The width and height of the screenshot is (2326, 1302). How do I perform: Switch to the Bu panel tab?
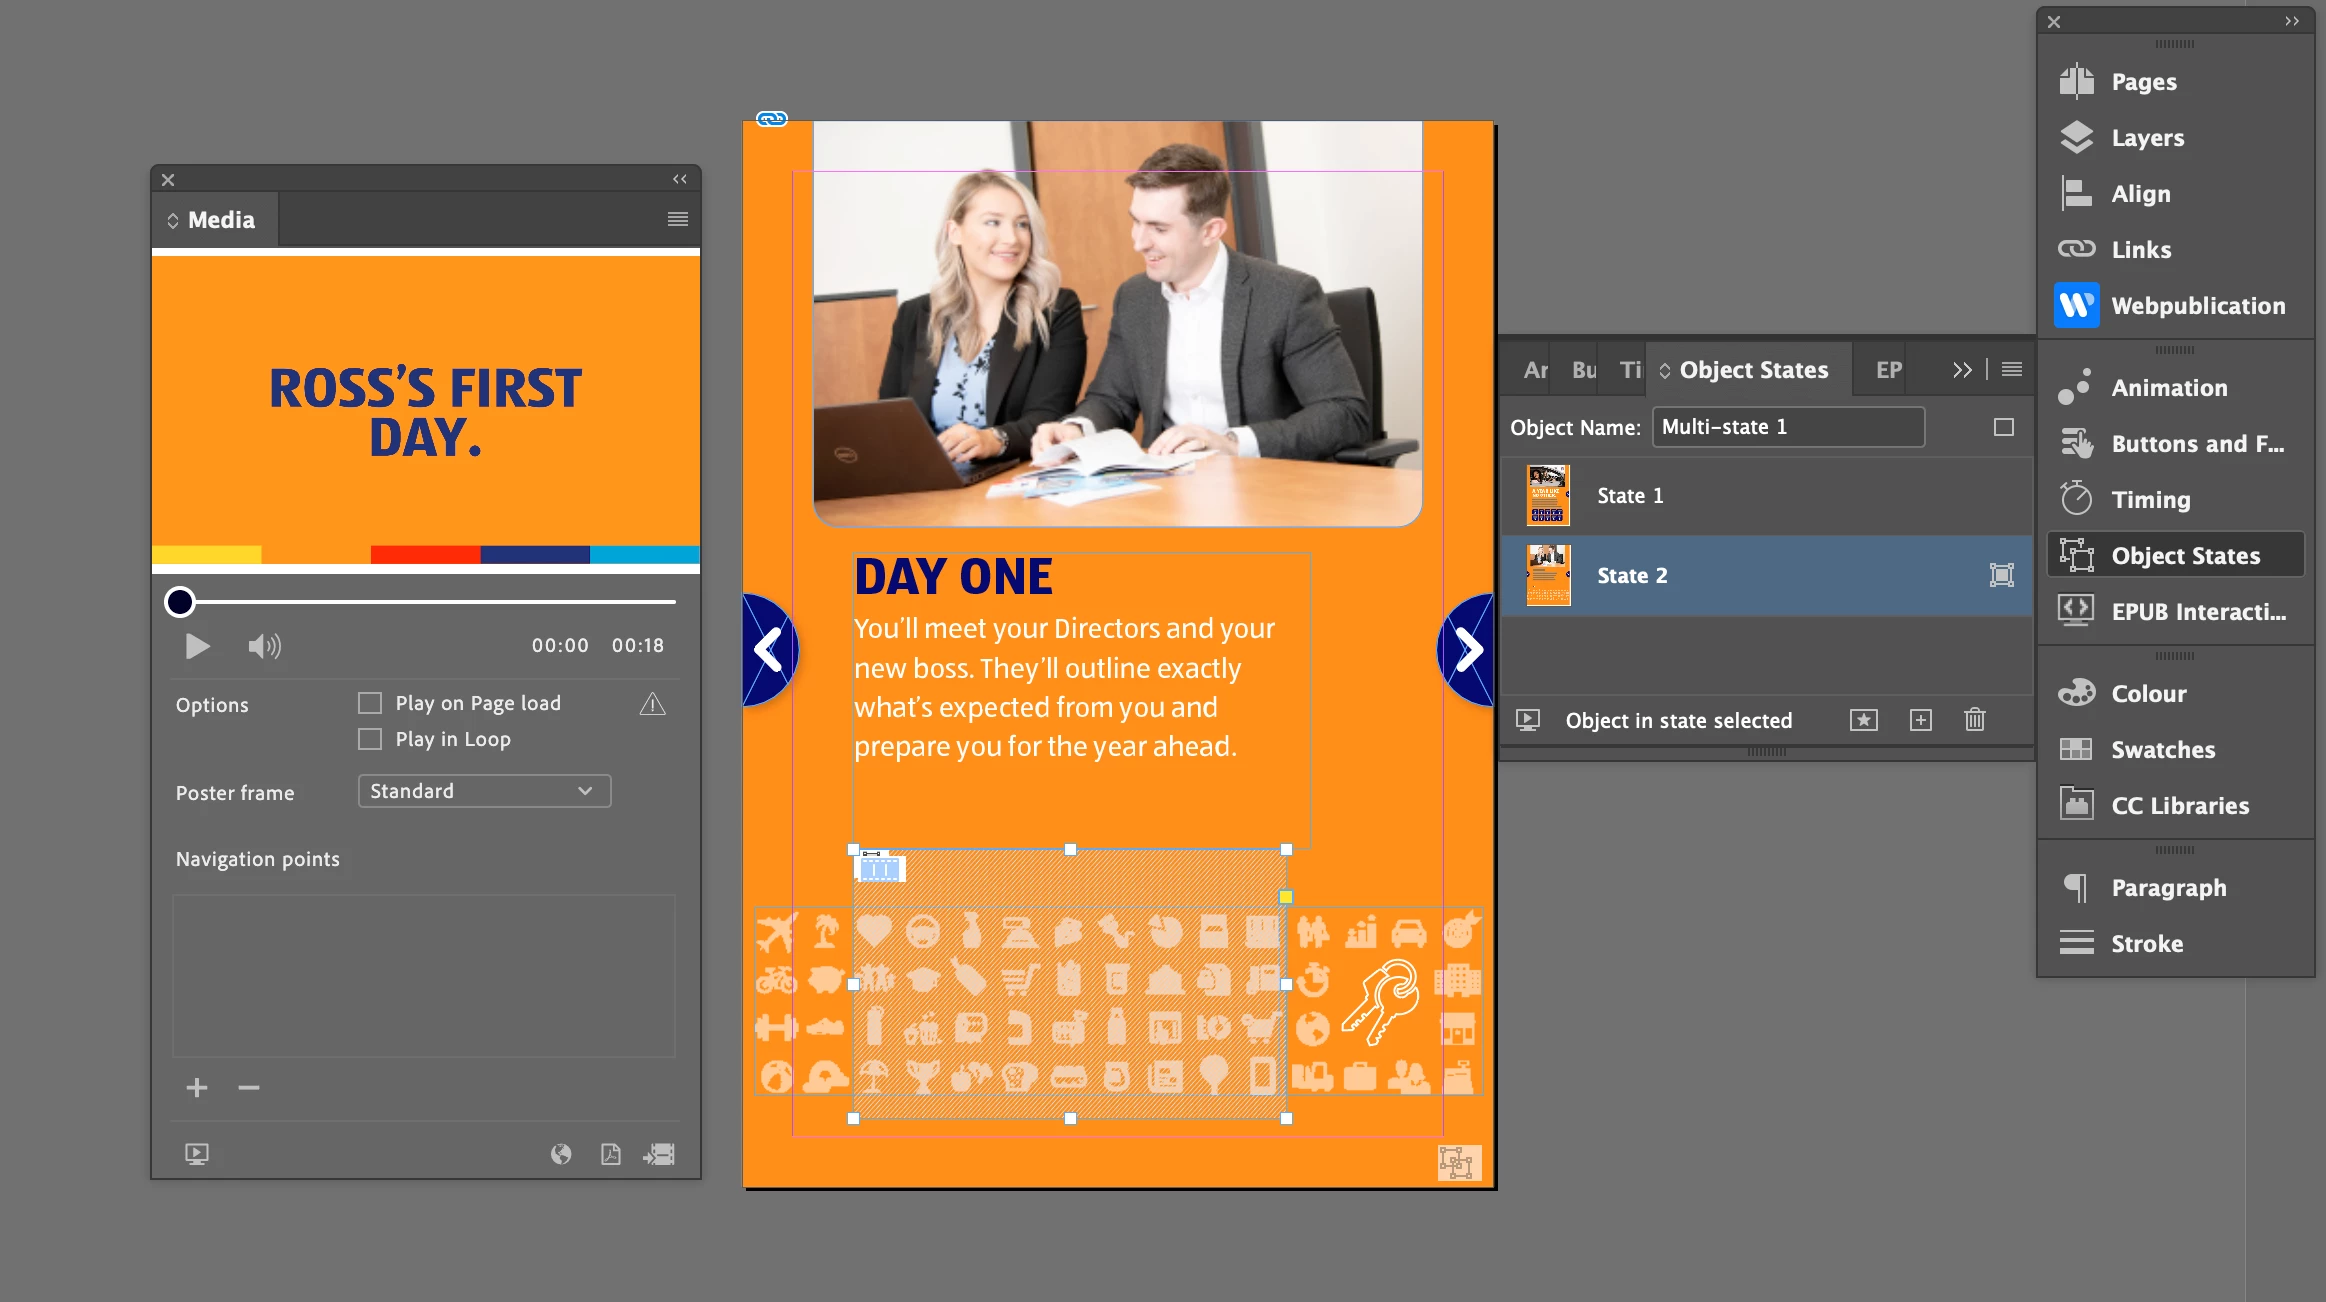point(1584,370)
